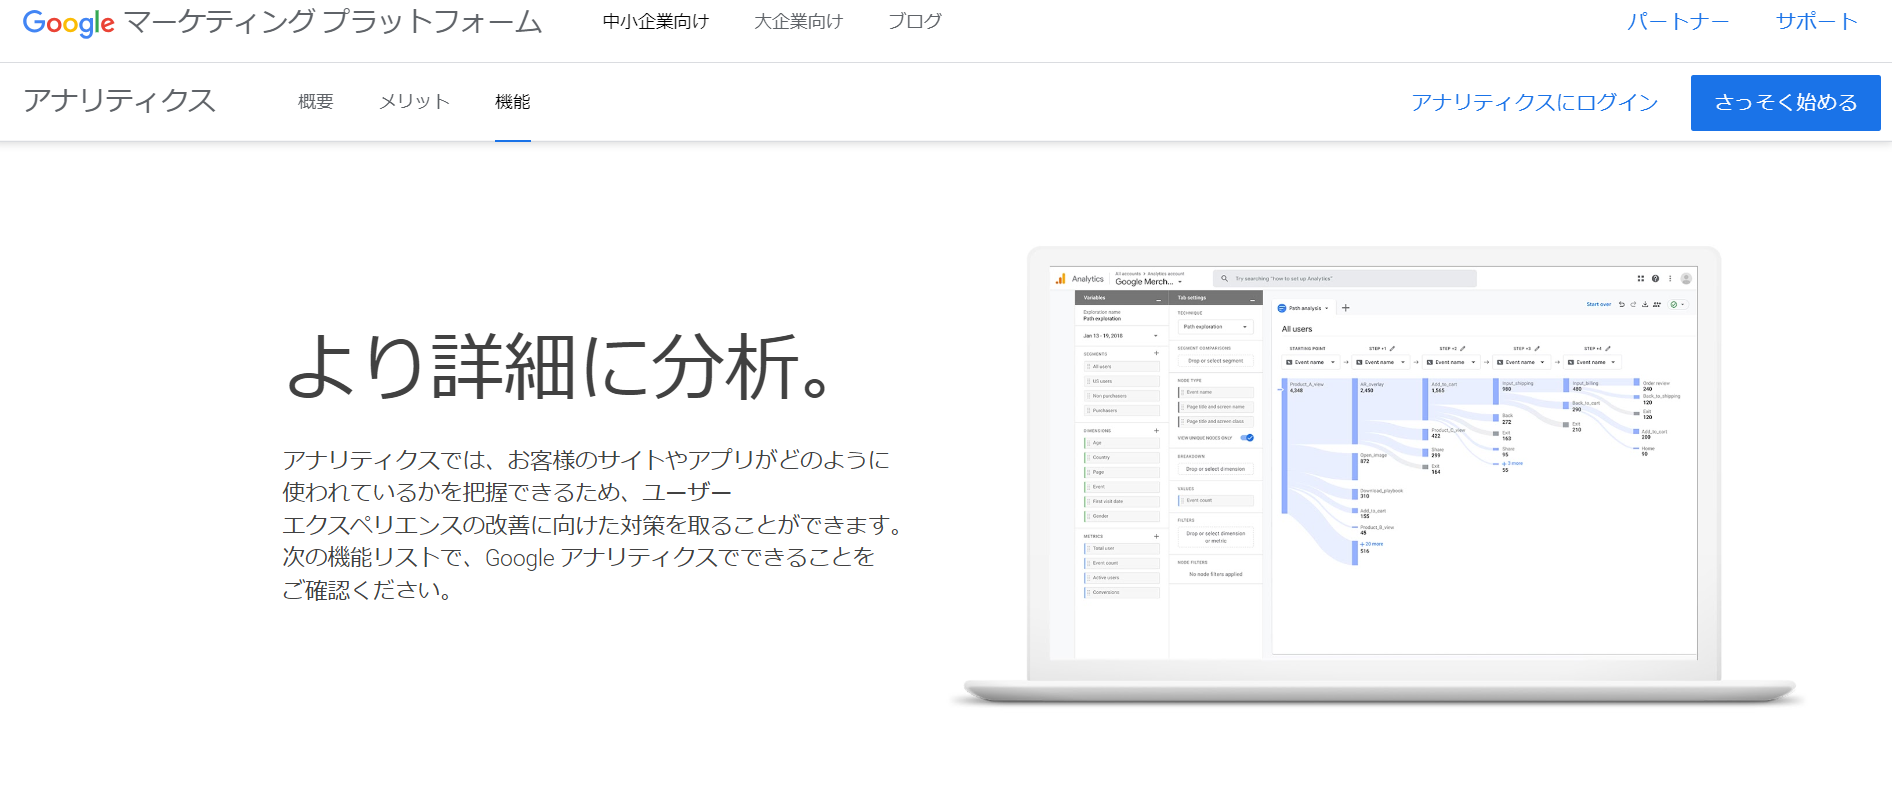Click the Analytics search field in laptop screenshot
This screenshot has width=1892, height=790.
pyautogui.click(x=1345, y=279)
